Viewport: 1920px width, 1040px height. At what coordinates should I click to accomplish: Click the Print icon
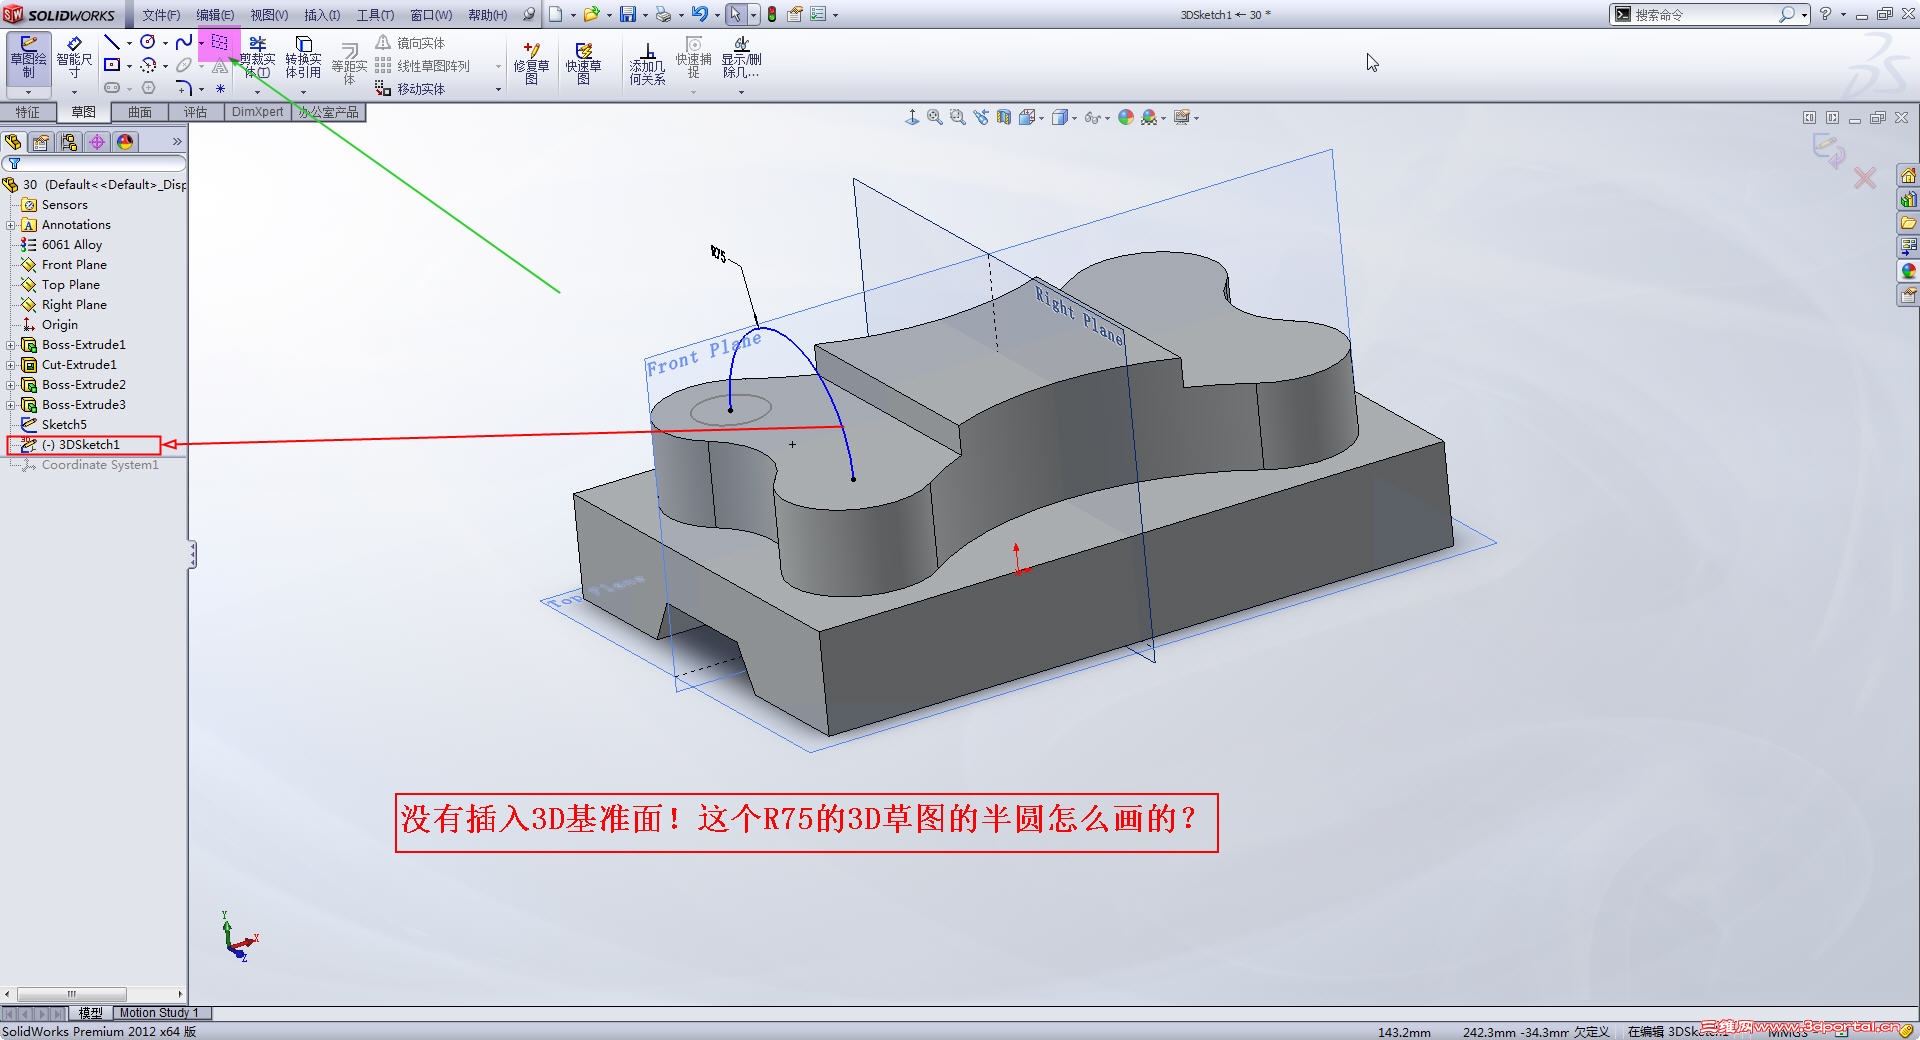663,14
